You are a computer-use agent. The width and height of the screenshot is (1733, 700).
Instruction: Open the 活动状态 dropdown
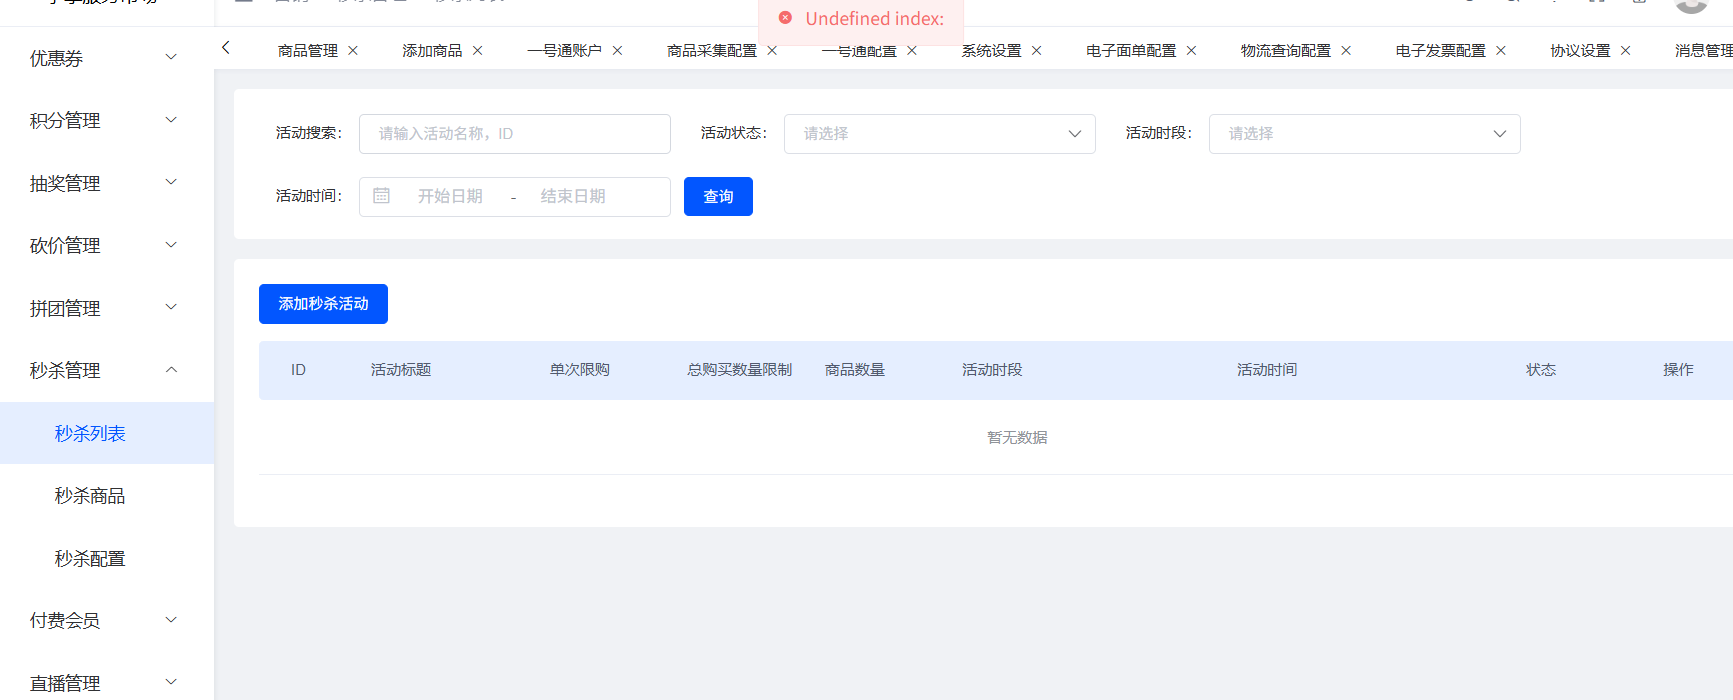tap(939, 134)
